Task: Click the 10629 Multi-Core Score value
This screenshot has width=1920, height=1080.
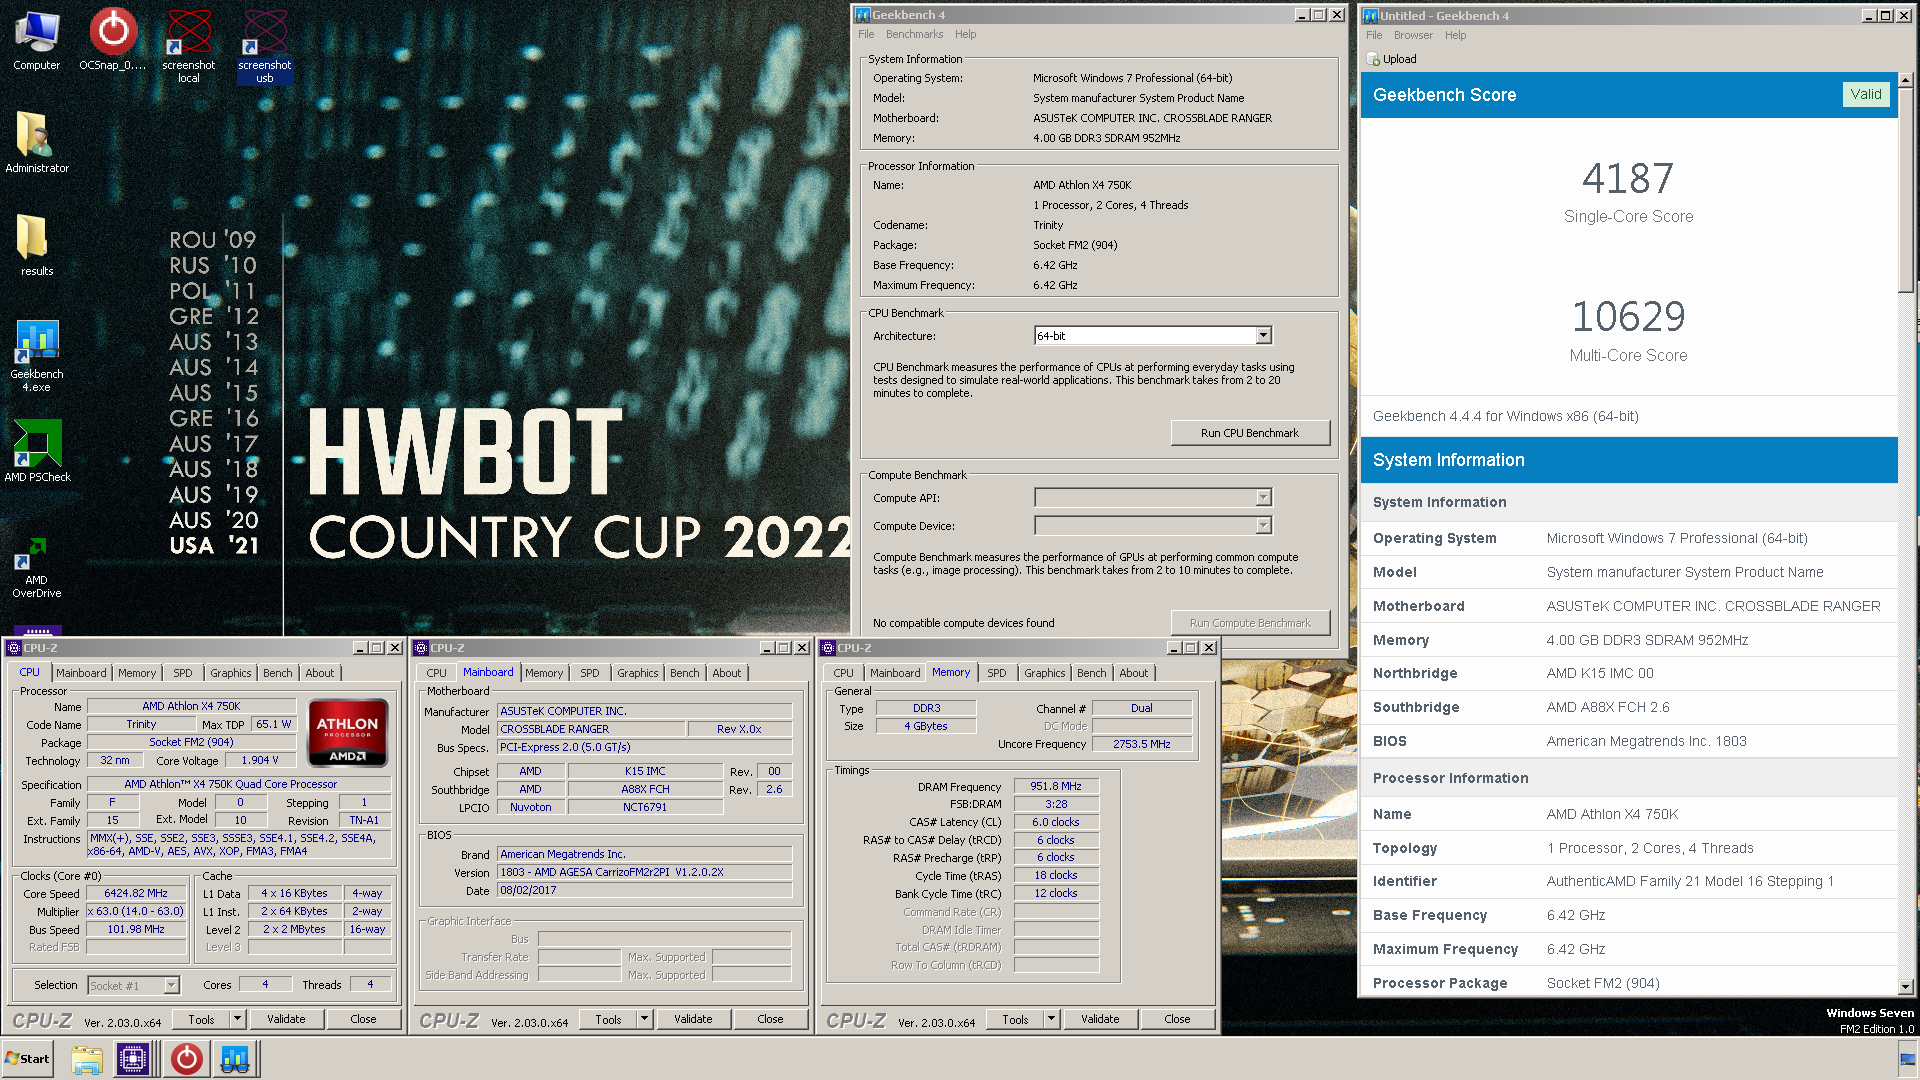Action: [1628, 317]
